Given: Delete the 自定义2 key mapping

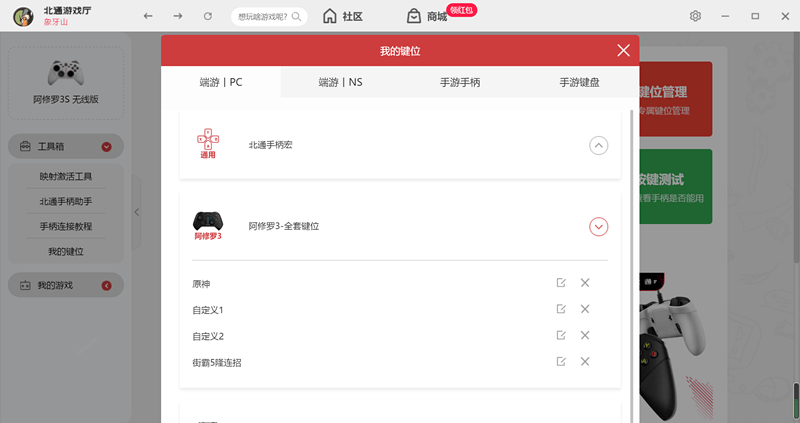Looking at the screenshot, I should click(x=585, y=335).
